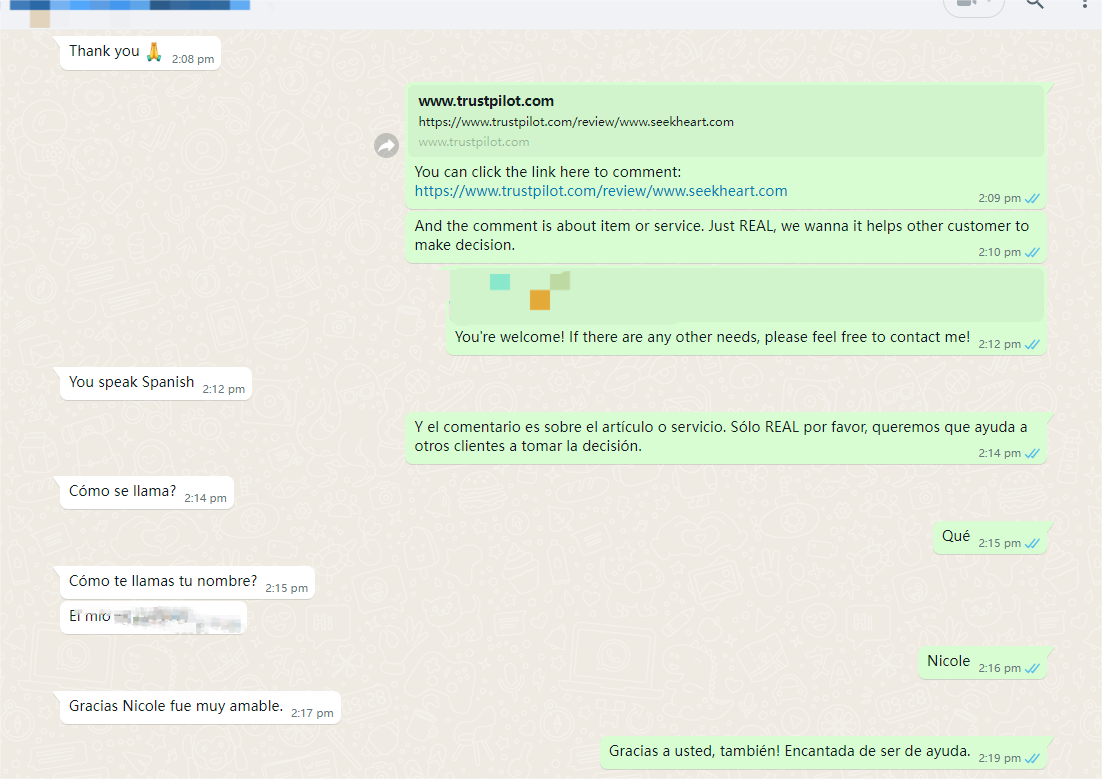The height and width of the screenshot is (779, 1102).
Task: Click the "Gracias Nicole fue muy amable" message
Action: (x=176, y=706)
